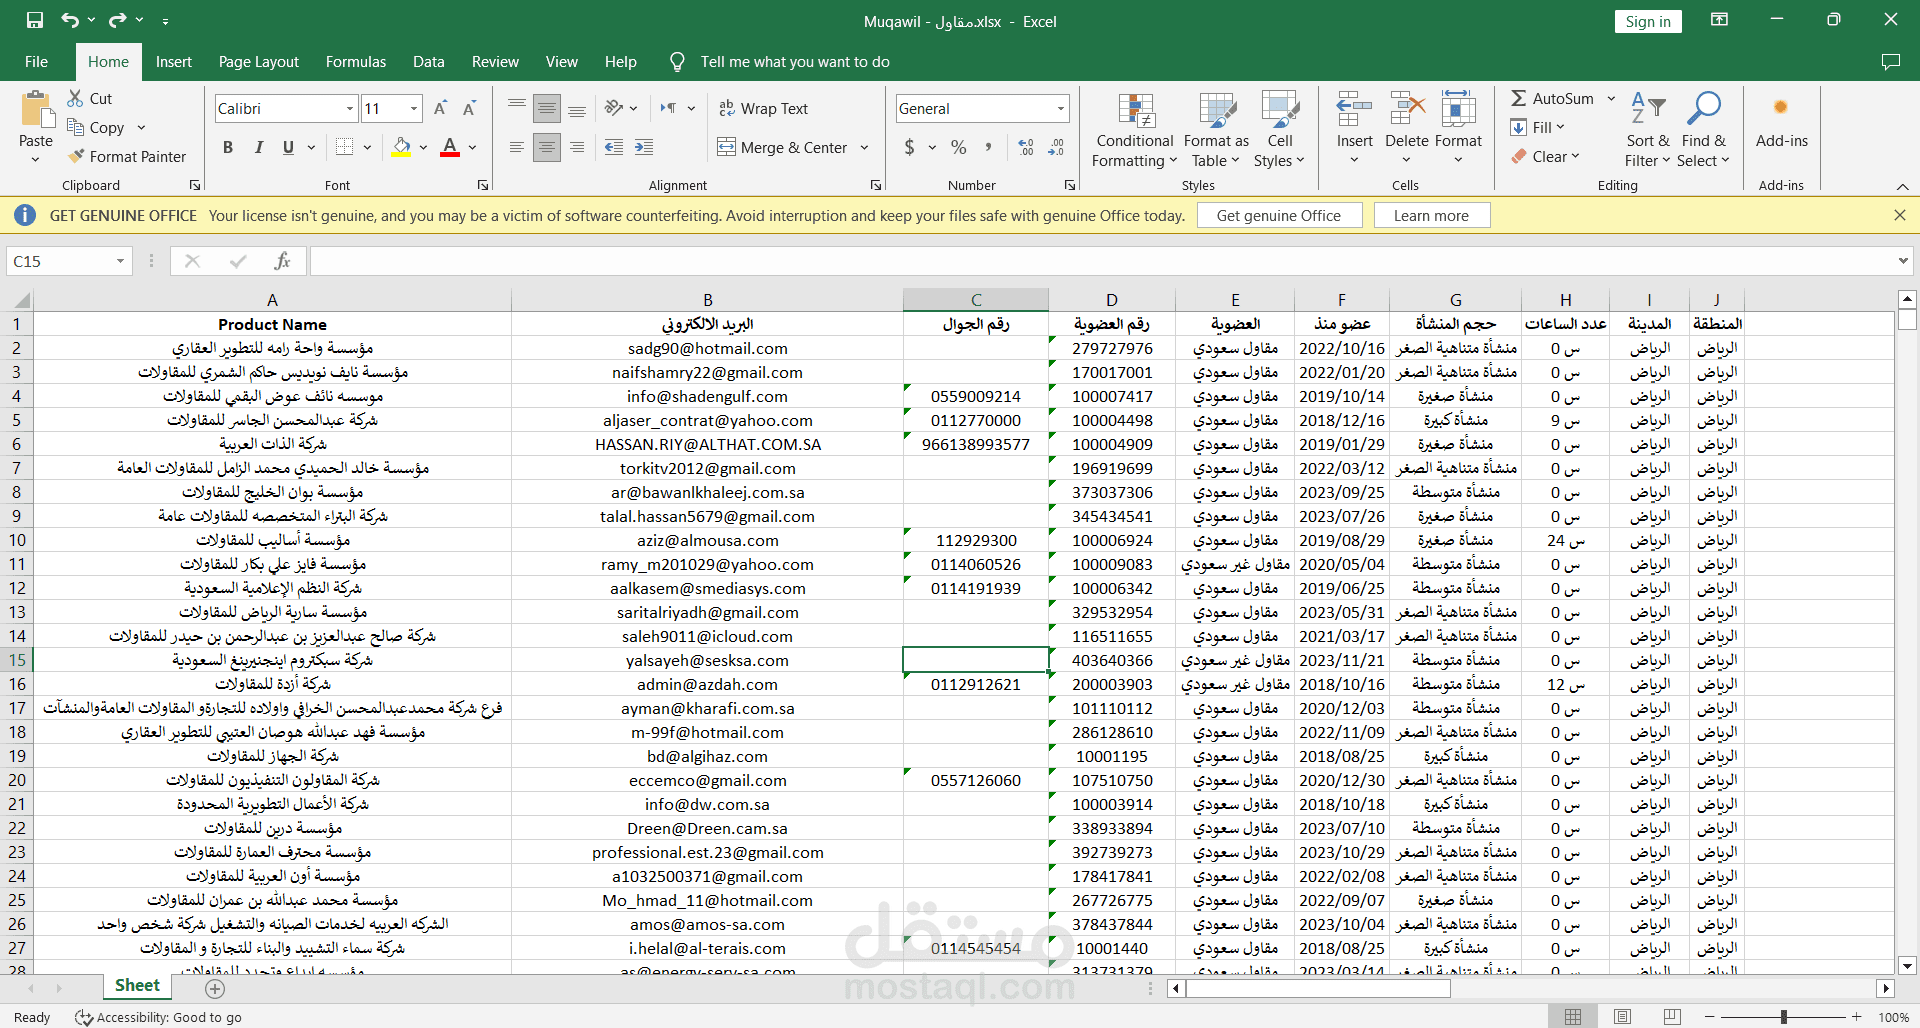Increase decimal places

[1026, 147]
